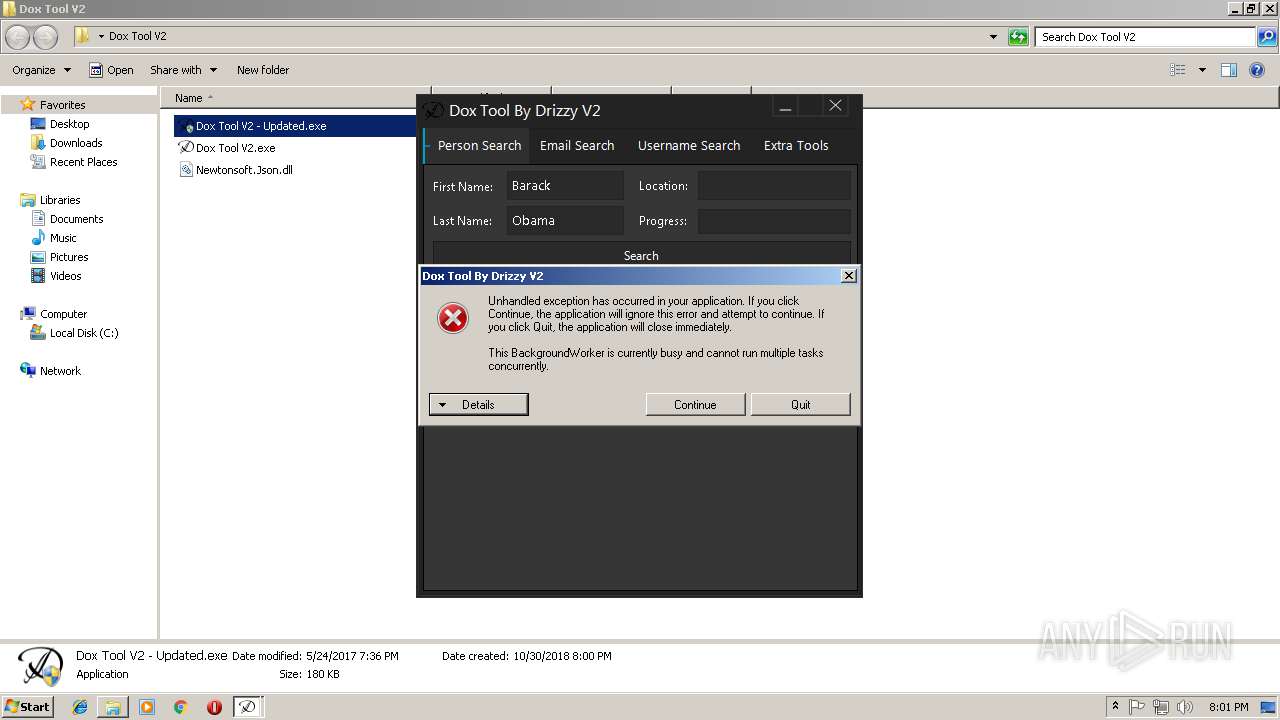Click Action Center flag icon in tray
The width and height of the screenshot is (1280, 720).
pyautogui.click(x=1138, y=707)
